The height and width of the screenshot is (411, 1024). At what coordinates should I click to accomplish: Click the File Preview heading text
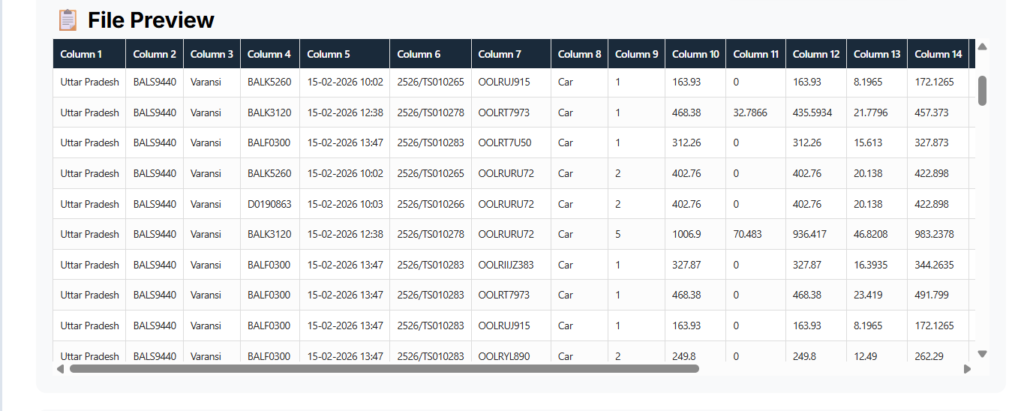tap(151, 20)
